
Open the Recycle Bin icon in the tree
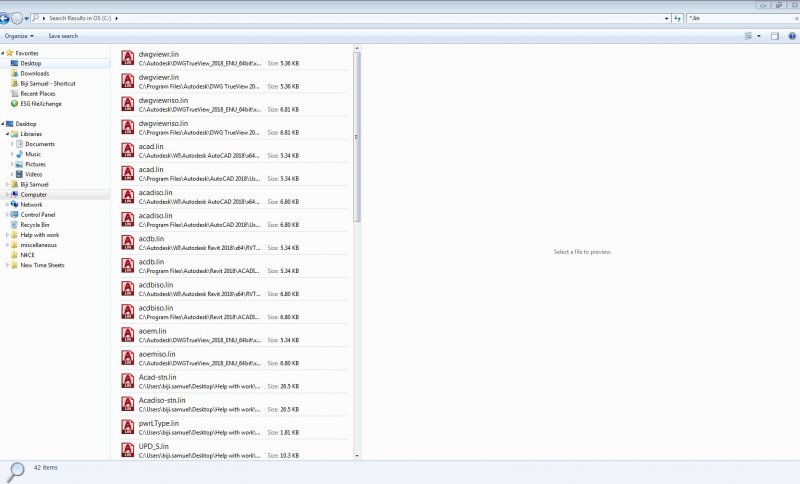(x=14, y=225)
